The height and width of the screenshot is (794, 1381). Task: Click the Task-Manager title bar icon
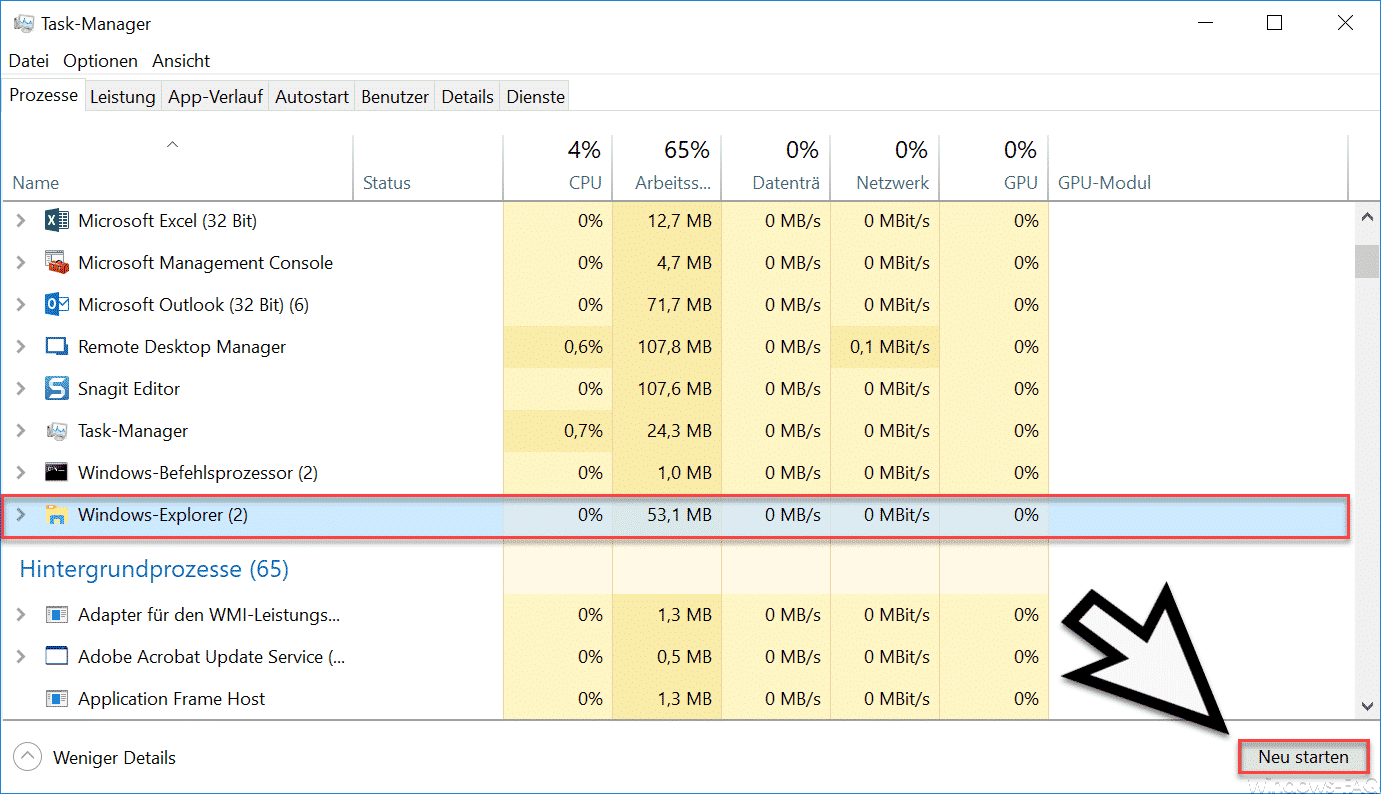[24, 23]
